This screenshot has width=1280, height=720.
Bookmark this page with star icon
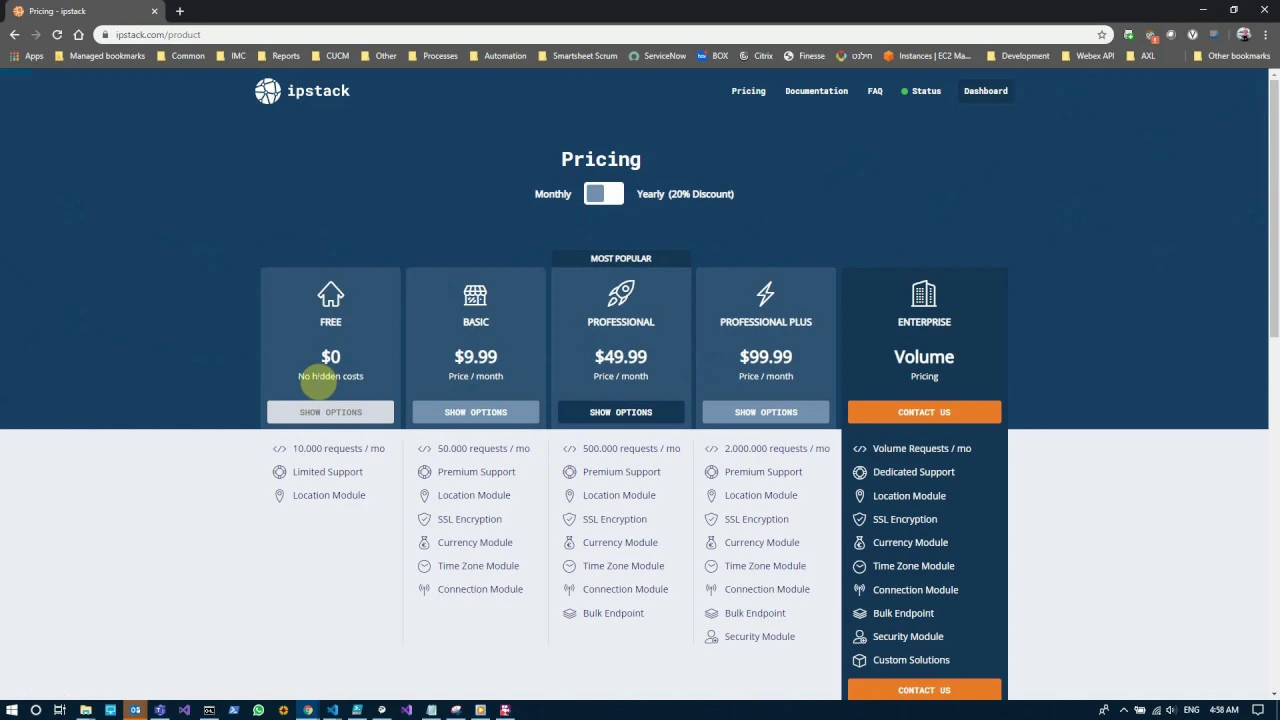click(x=1102, y=34)
